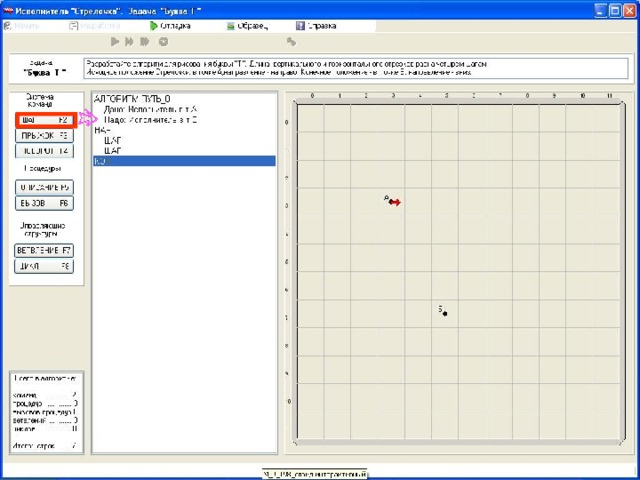The image size is (640, 480).
Task: Click the black dot at point Б
Action: pos(445,313)
